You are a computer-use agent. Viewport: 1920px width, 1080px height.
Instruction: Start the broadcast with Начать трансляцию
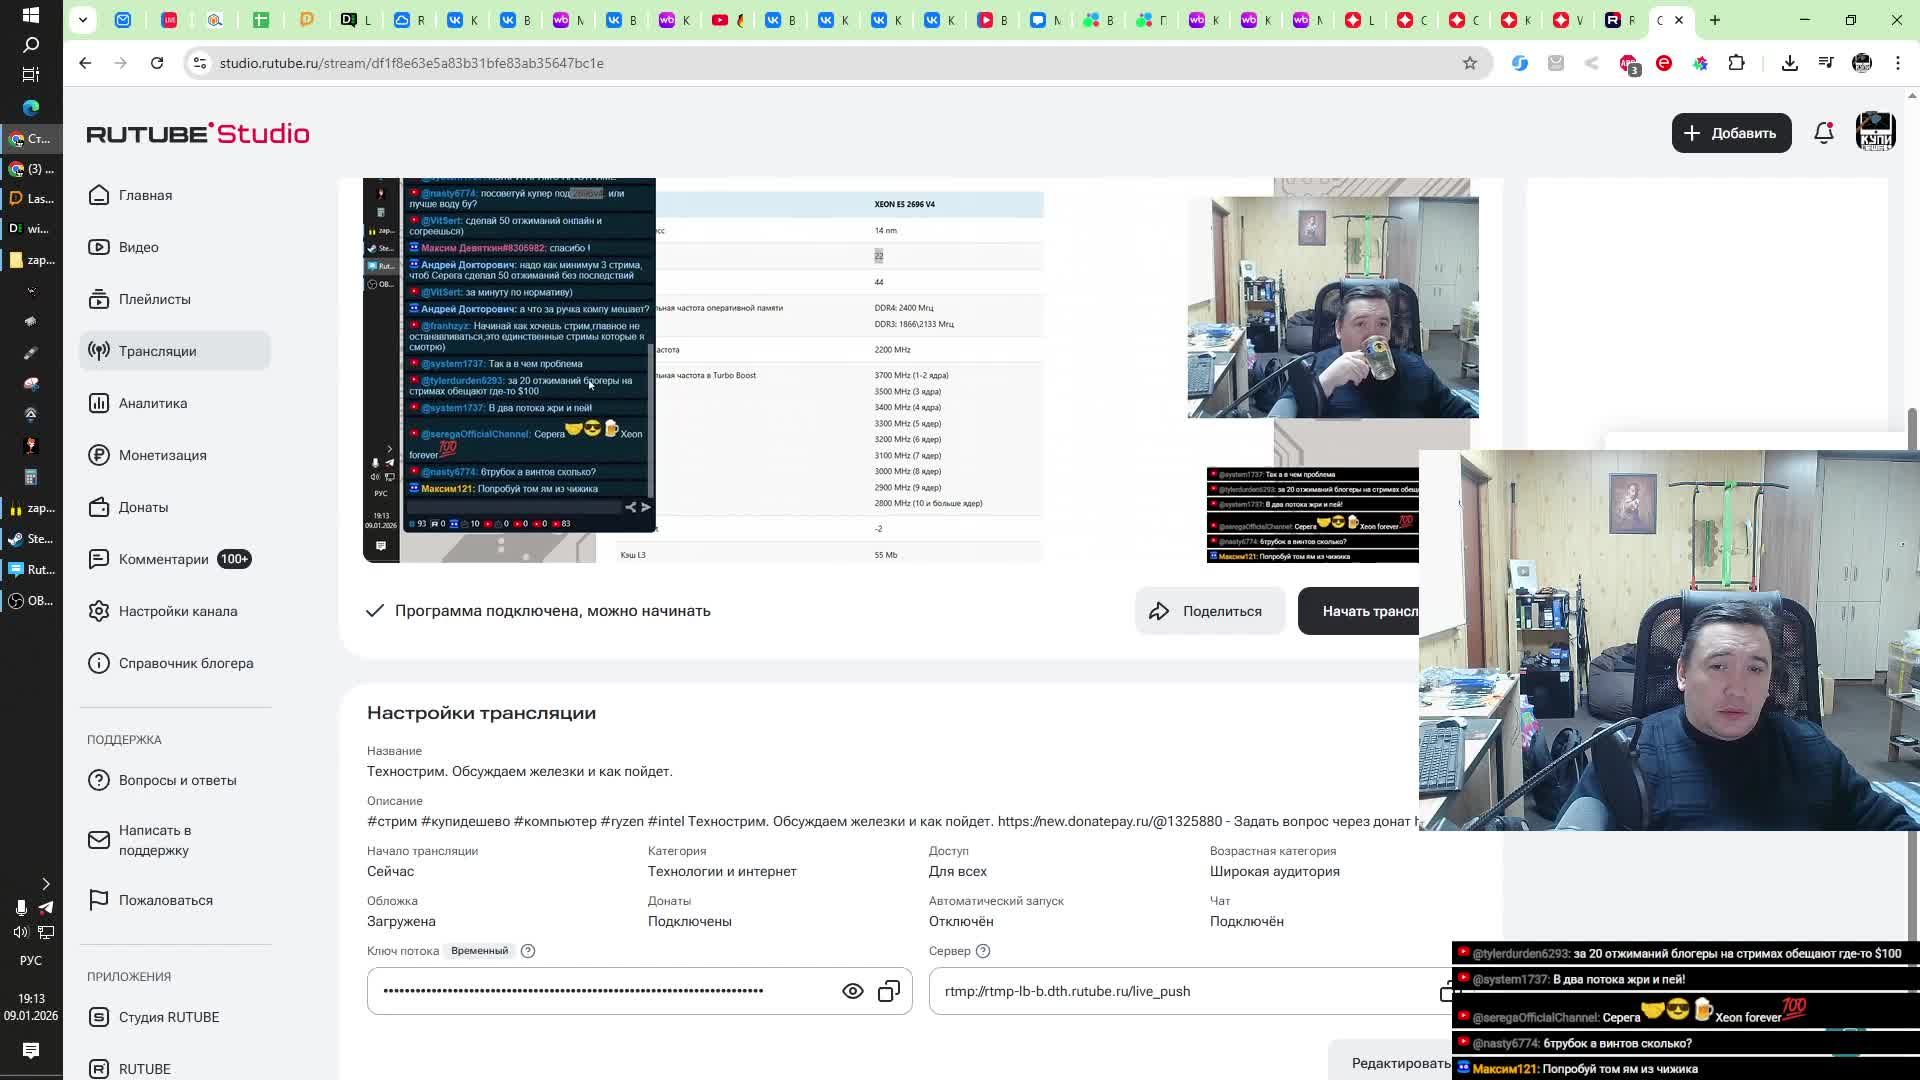click(1360, 611)
